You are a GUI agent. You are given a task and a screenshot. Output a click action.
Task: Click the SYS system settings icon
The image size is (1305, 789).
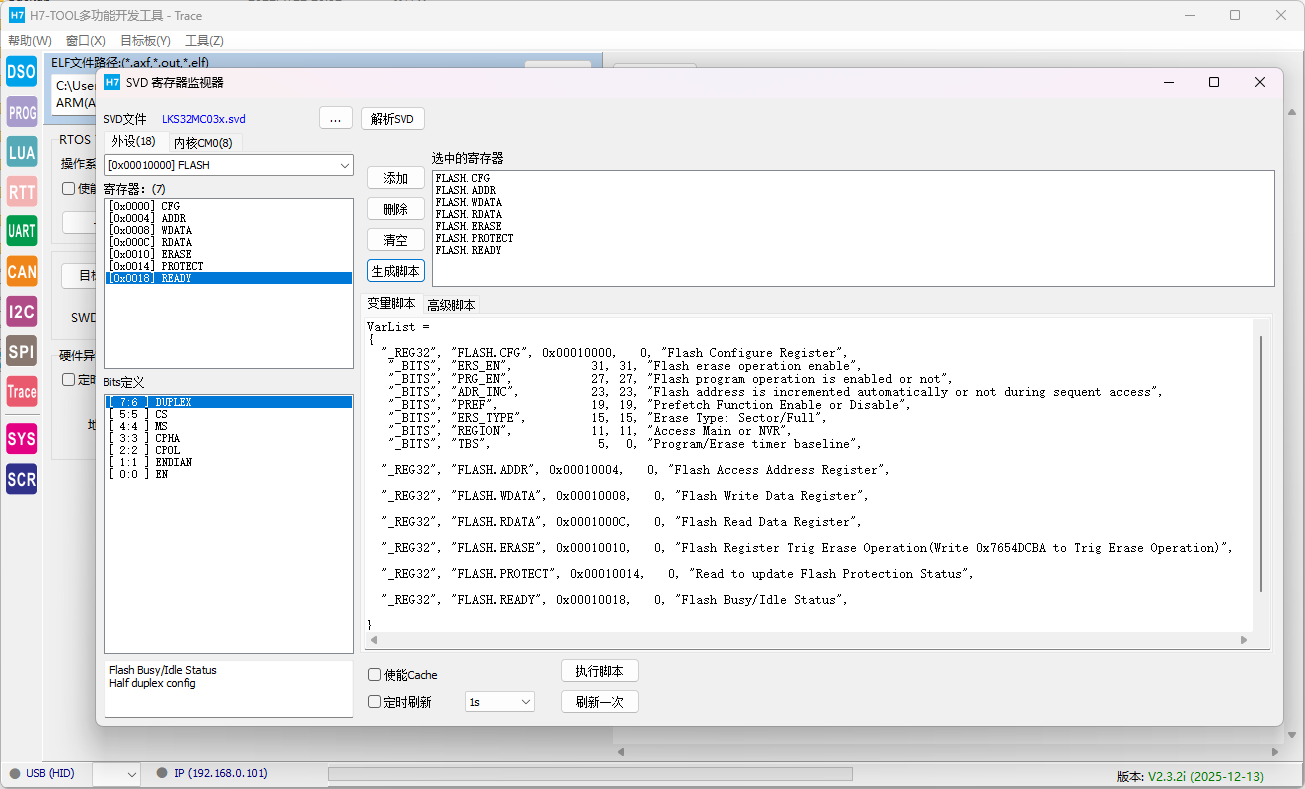pyautogui.click(x=21, y=438)
